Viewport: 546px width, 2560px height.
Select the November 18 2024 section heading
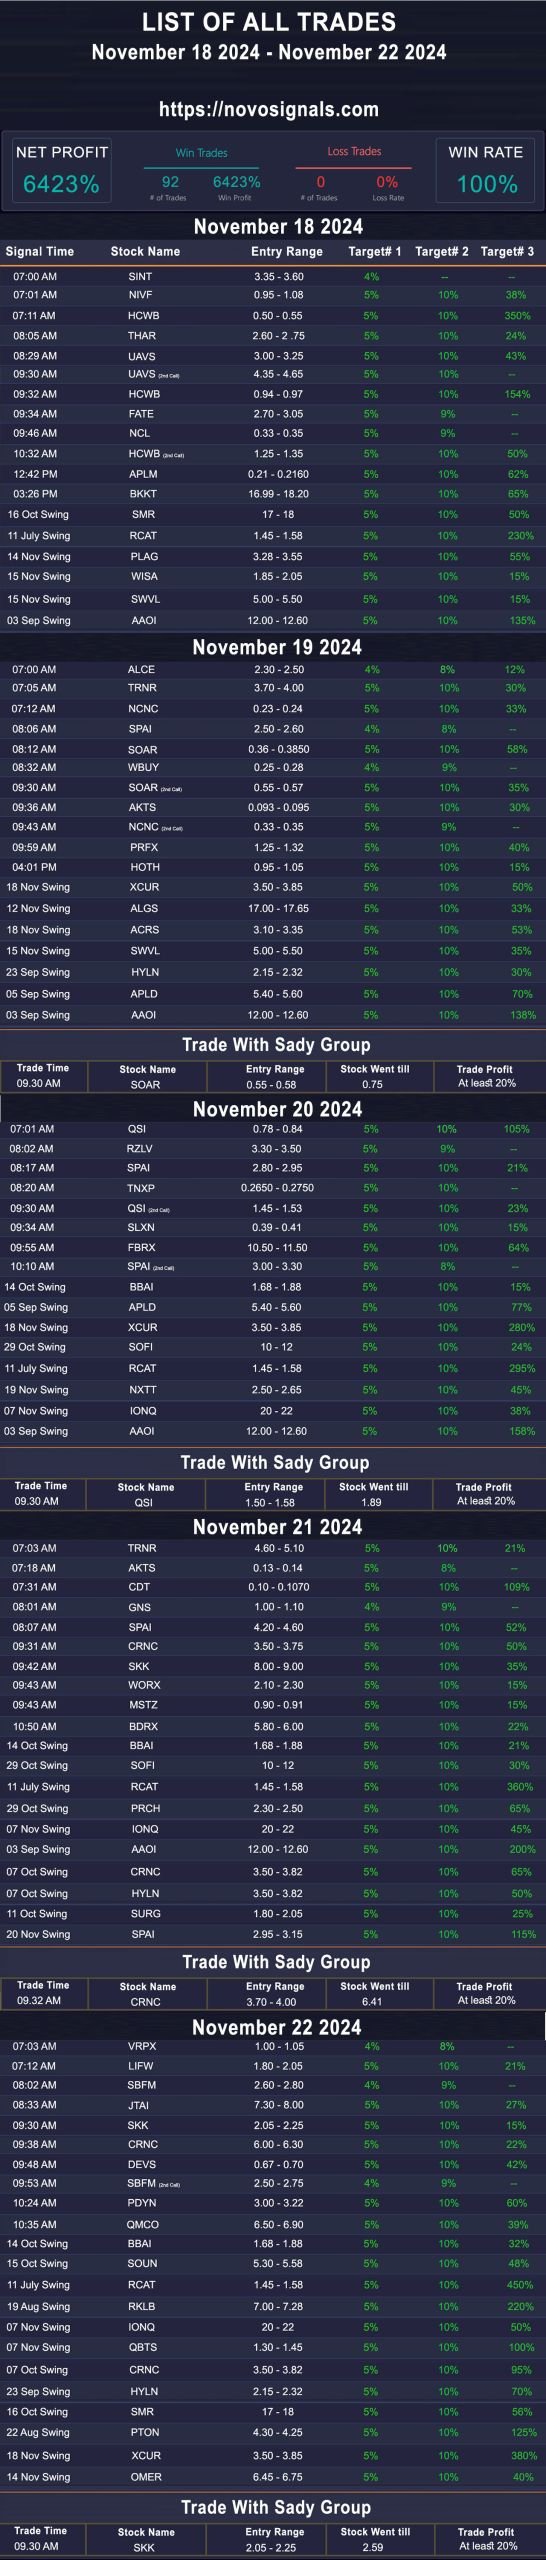tap(278, 227)
